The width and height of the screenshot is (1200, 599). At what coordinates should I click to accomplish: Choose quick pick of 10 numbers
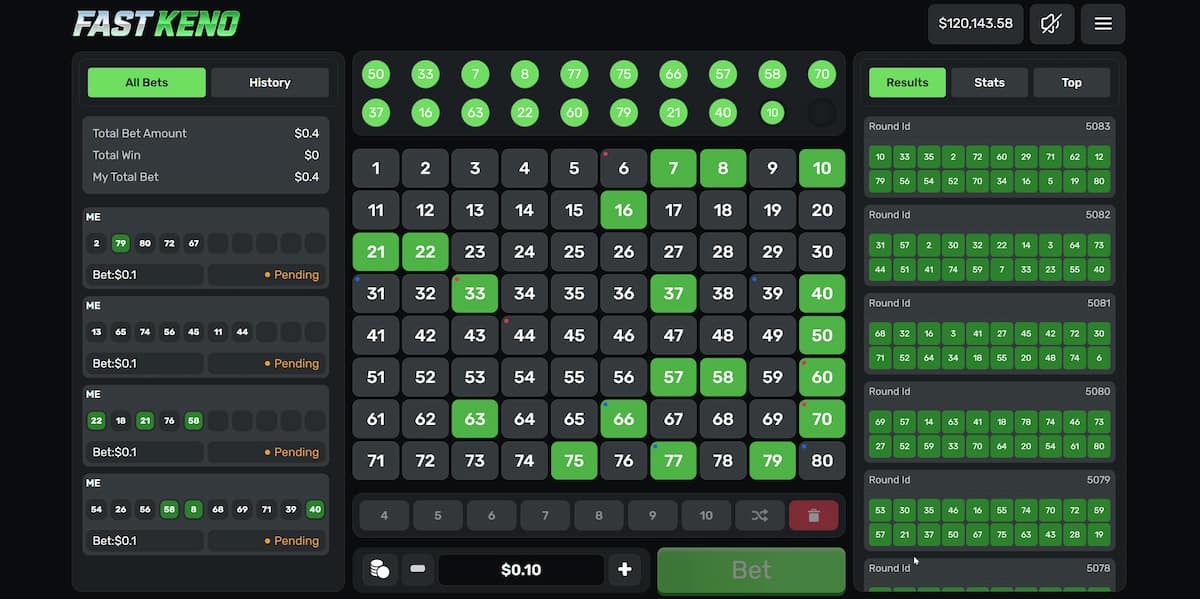[x=706, y=516]
